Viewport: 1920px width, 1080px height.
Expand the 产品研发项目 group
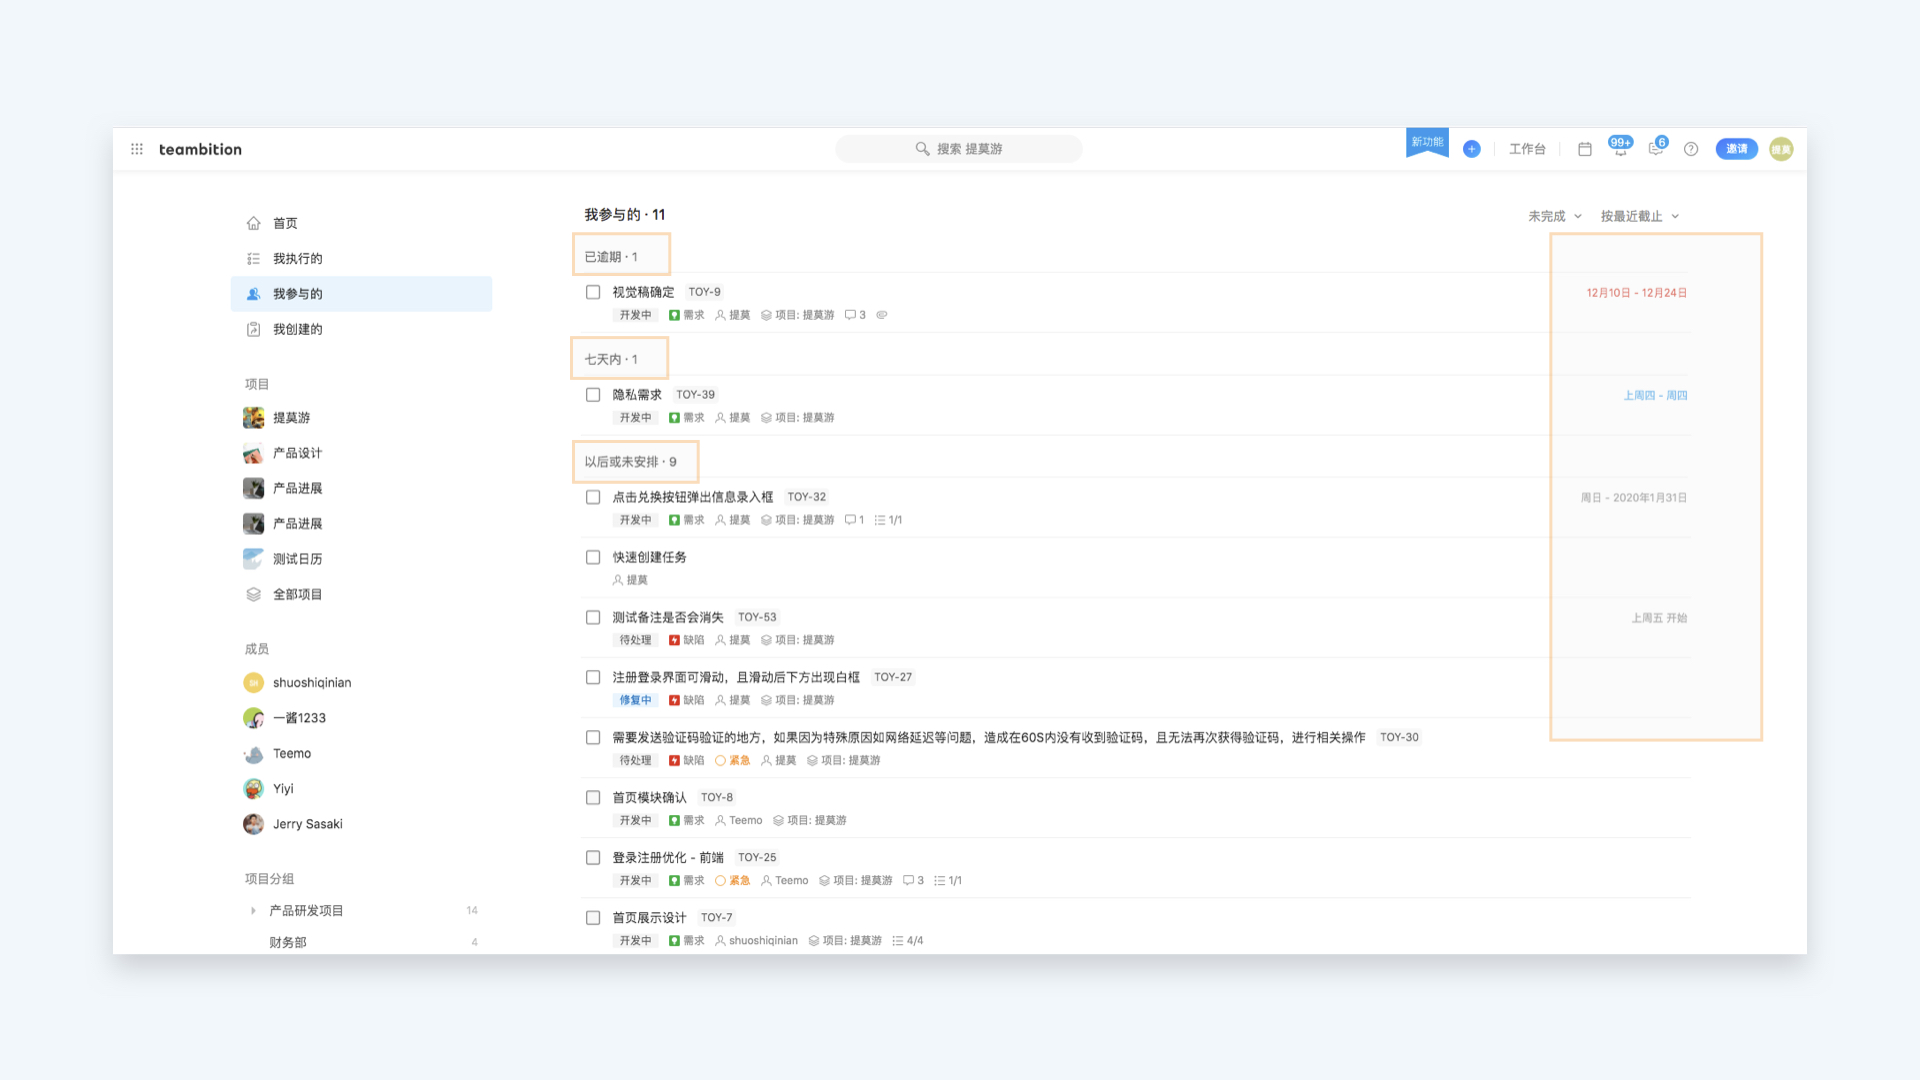(253, 911)
